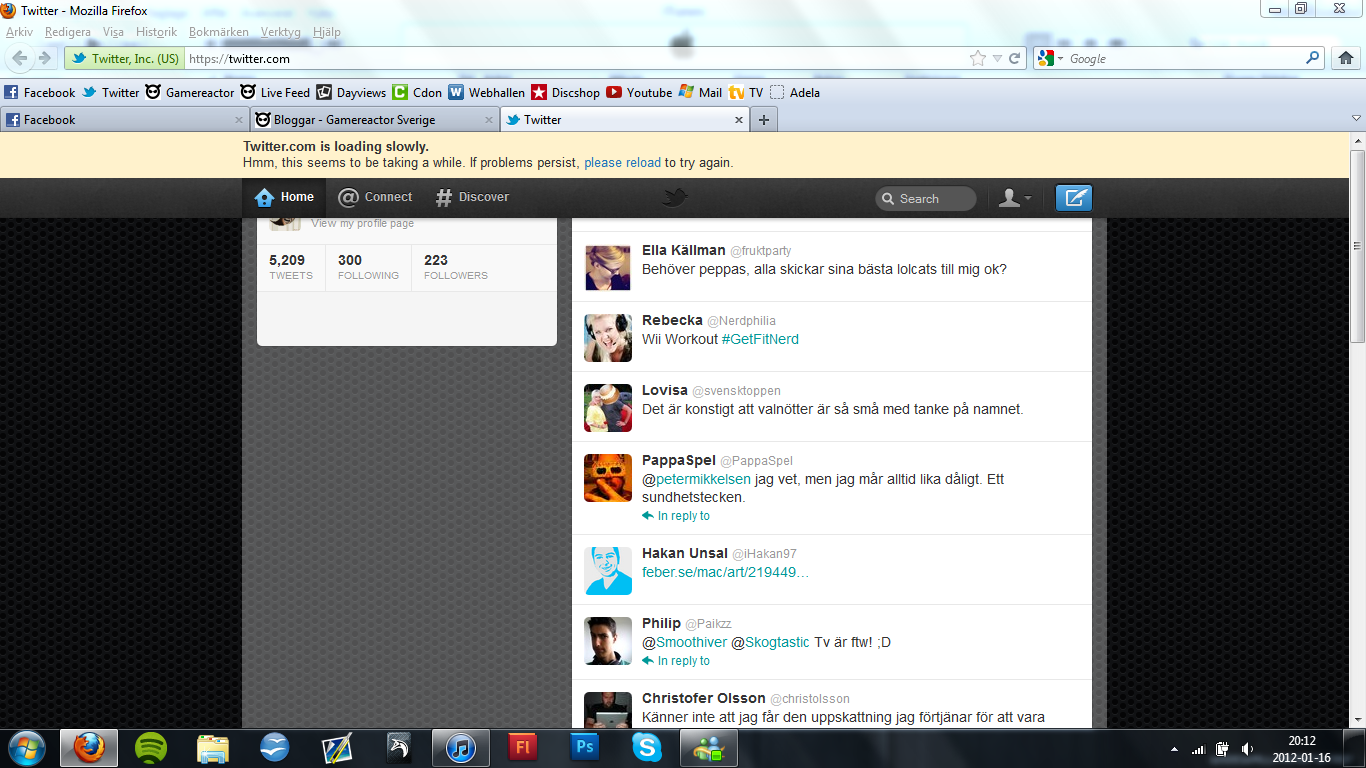This screenshot has height=768, width=1366.
Task: Open the Live Feed bookmark
Action: pyautogui.click(x=276, y=92)
